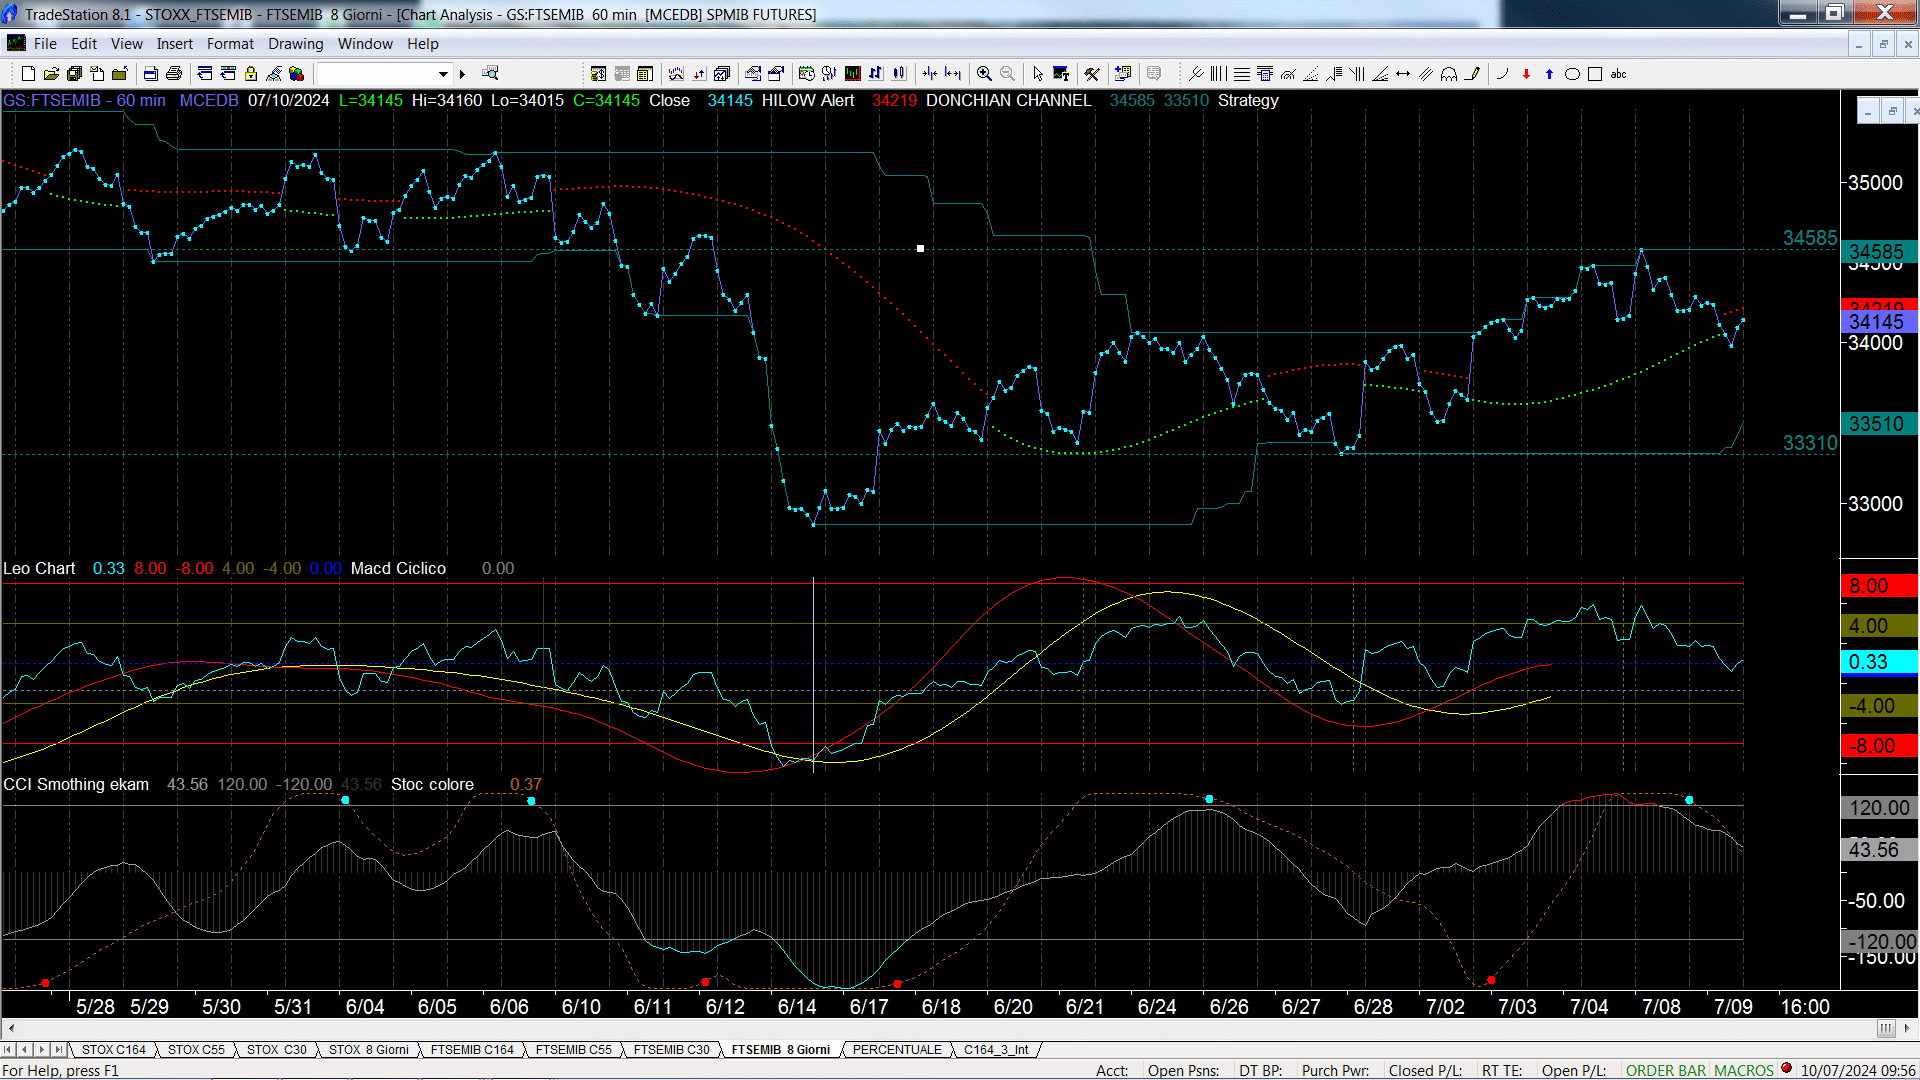Open the Drawing menu
The height and width of the screenshot is (1080, 1920).
(x=295, y=44)
